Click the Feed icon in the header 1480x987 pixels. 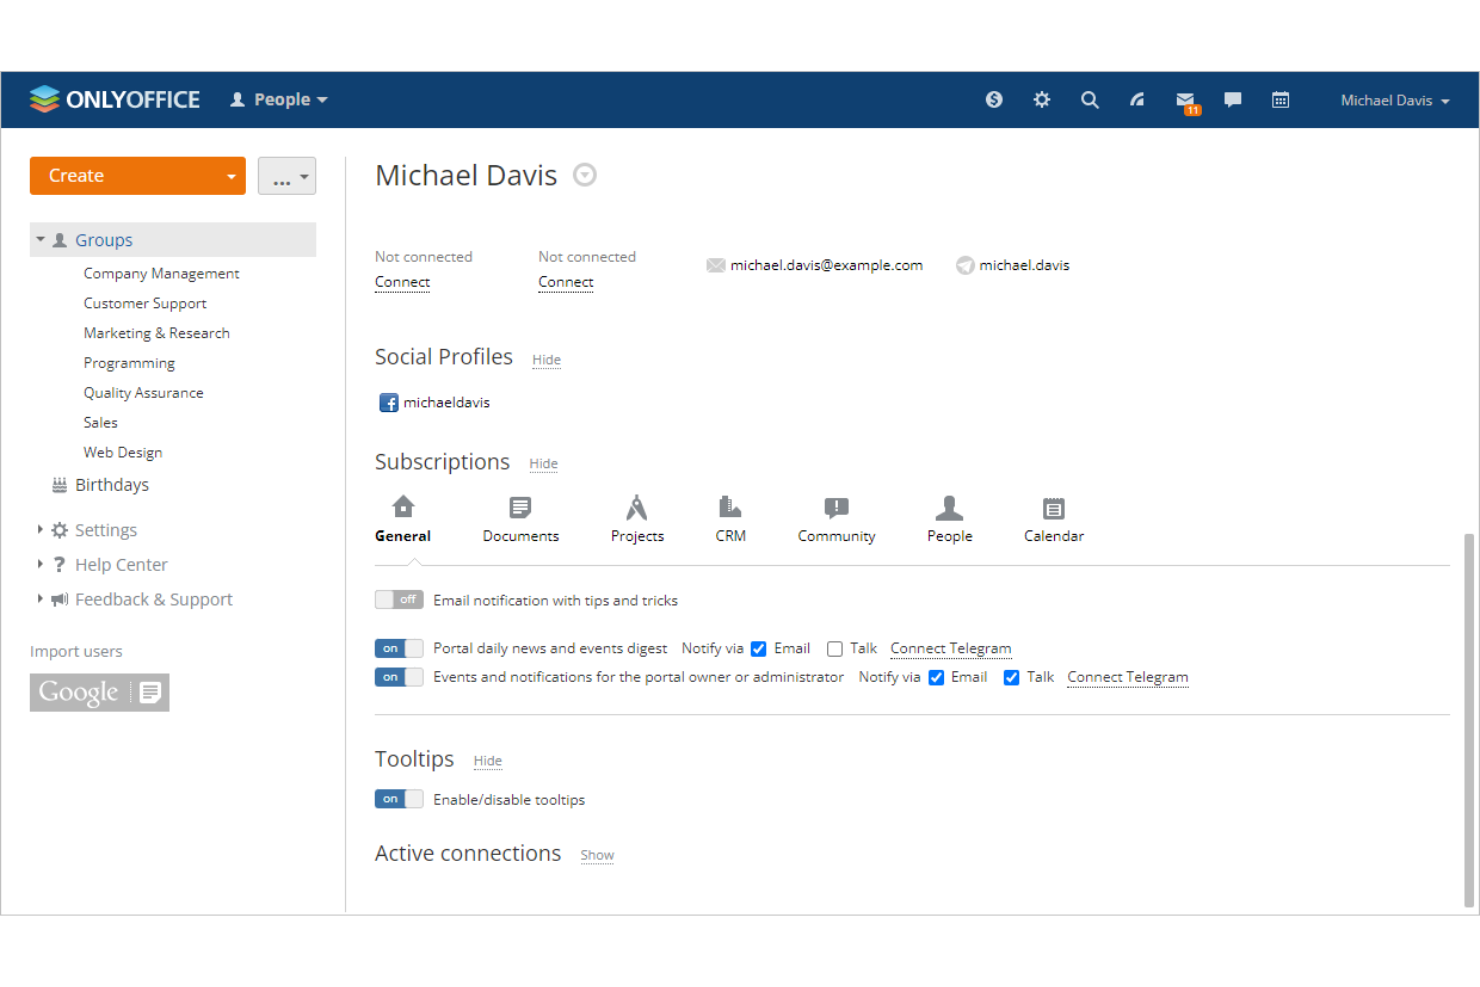tap(1137, 99)
